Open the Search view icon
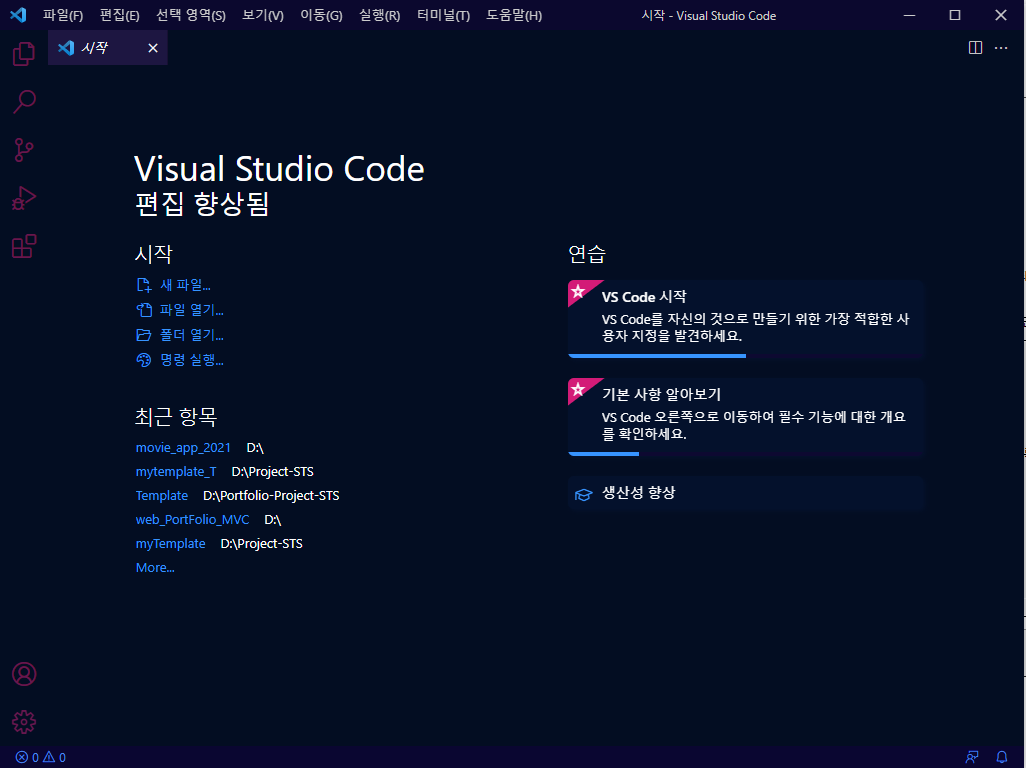Viewport: 1026px width, 768px height. click(24, 101)
